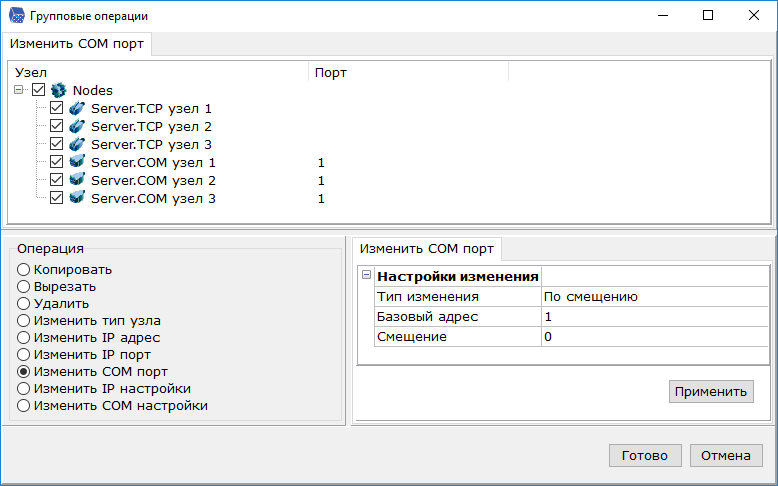Click the Server.TCP узел 3 node icon
778x486 pixels.
coord(77,144)
